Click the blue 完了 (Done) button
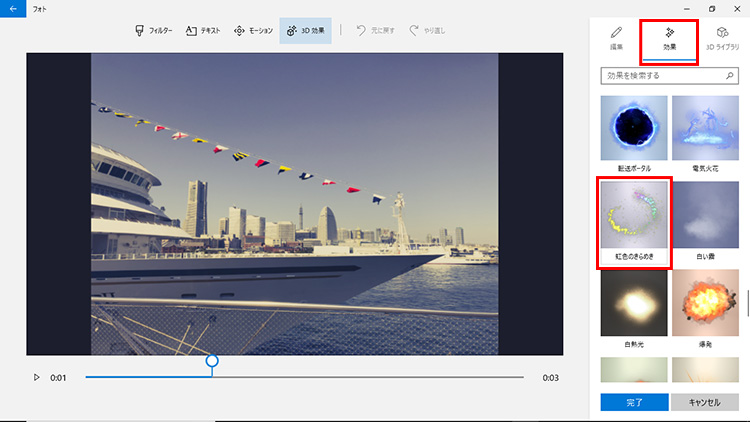This screenshot has width=750, height=422. [x=633, y=402]
